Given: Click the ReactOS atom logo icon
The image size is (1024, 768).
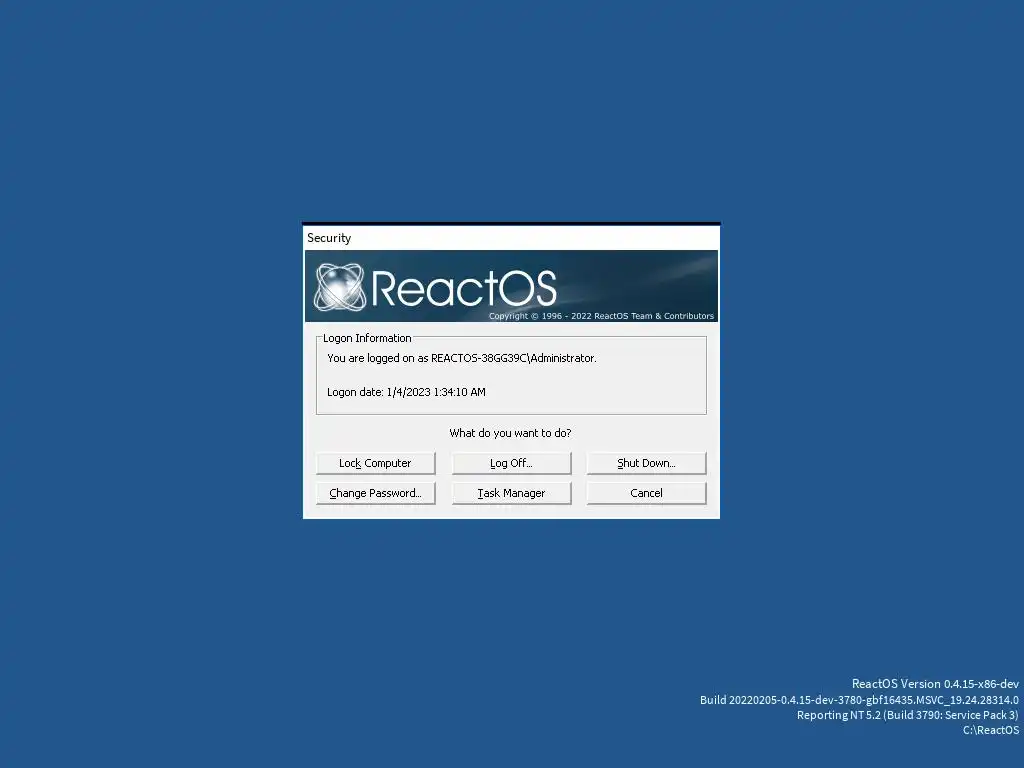Looking at the screenshot, I should (x=340, y=287).
